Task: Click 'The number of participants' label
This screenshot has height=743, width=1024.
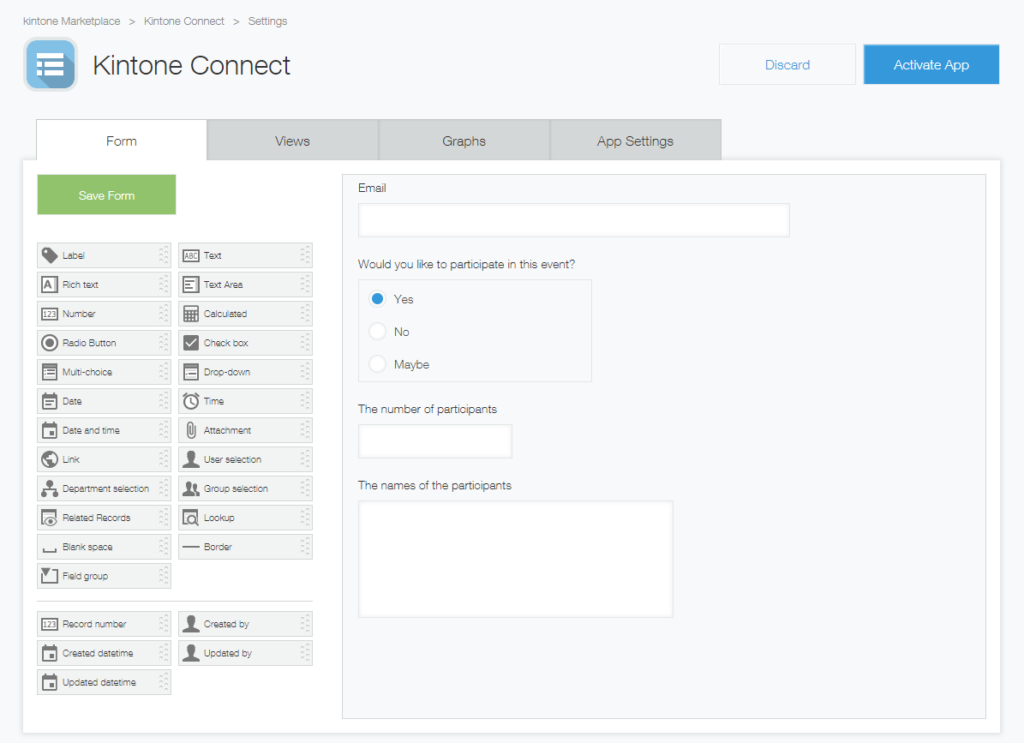Action: point(428,409)
